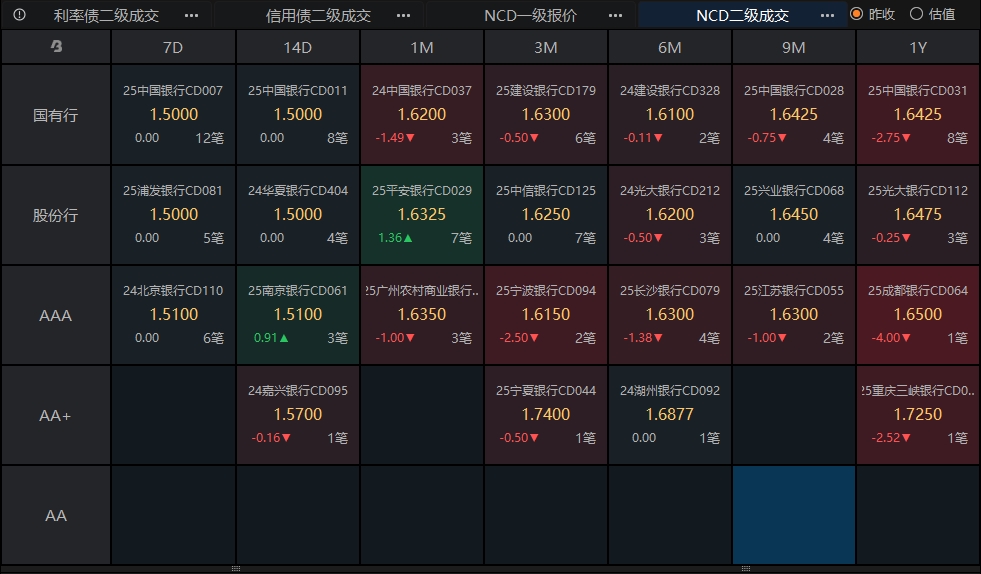Click the 1Y column header
Image resolution: width=981 pixels, height=574 pixels.
(x=918, y=47)
